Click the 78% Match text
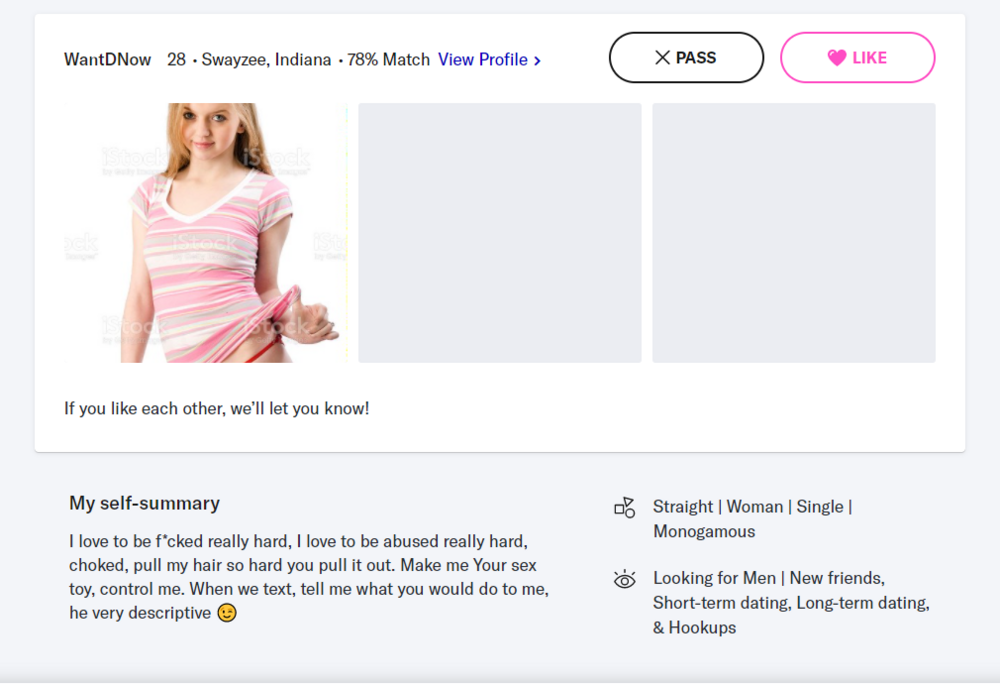This screenshot has height=684, width=1000. point(389,60)
